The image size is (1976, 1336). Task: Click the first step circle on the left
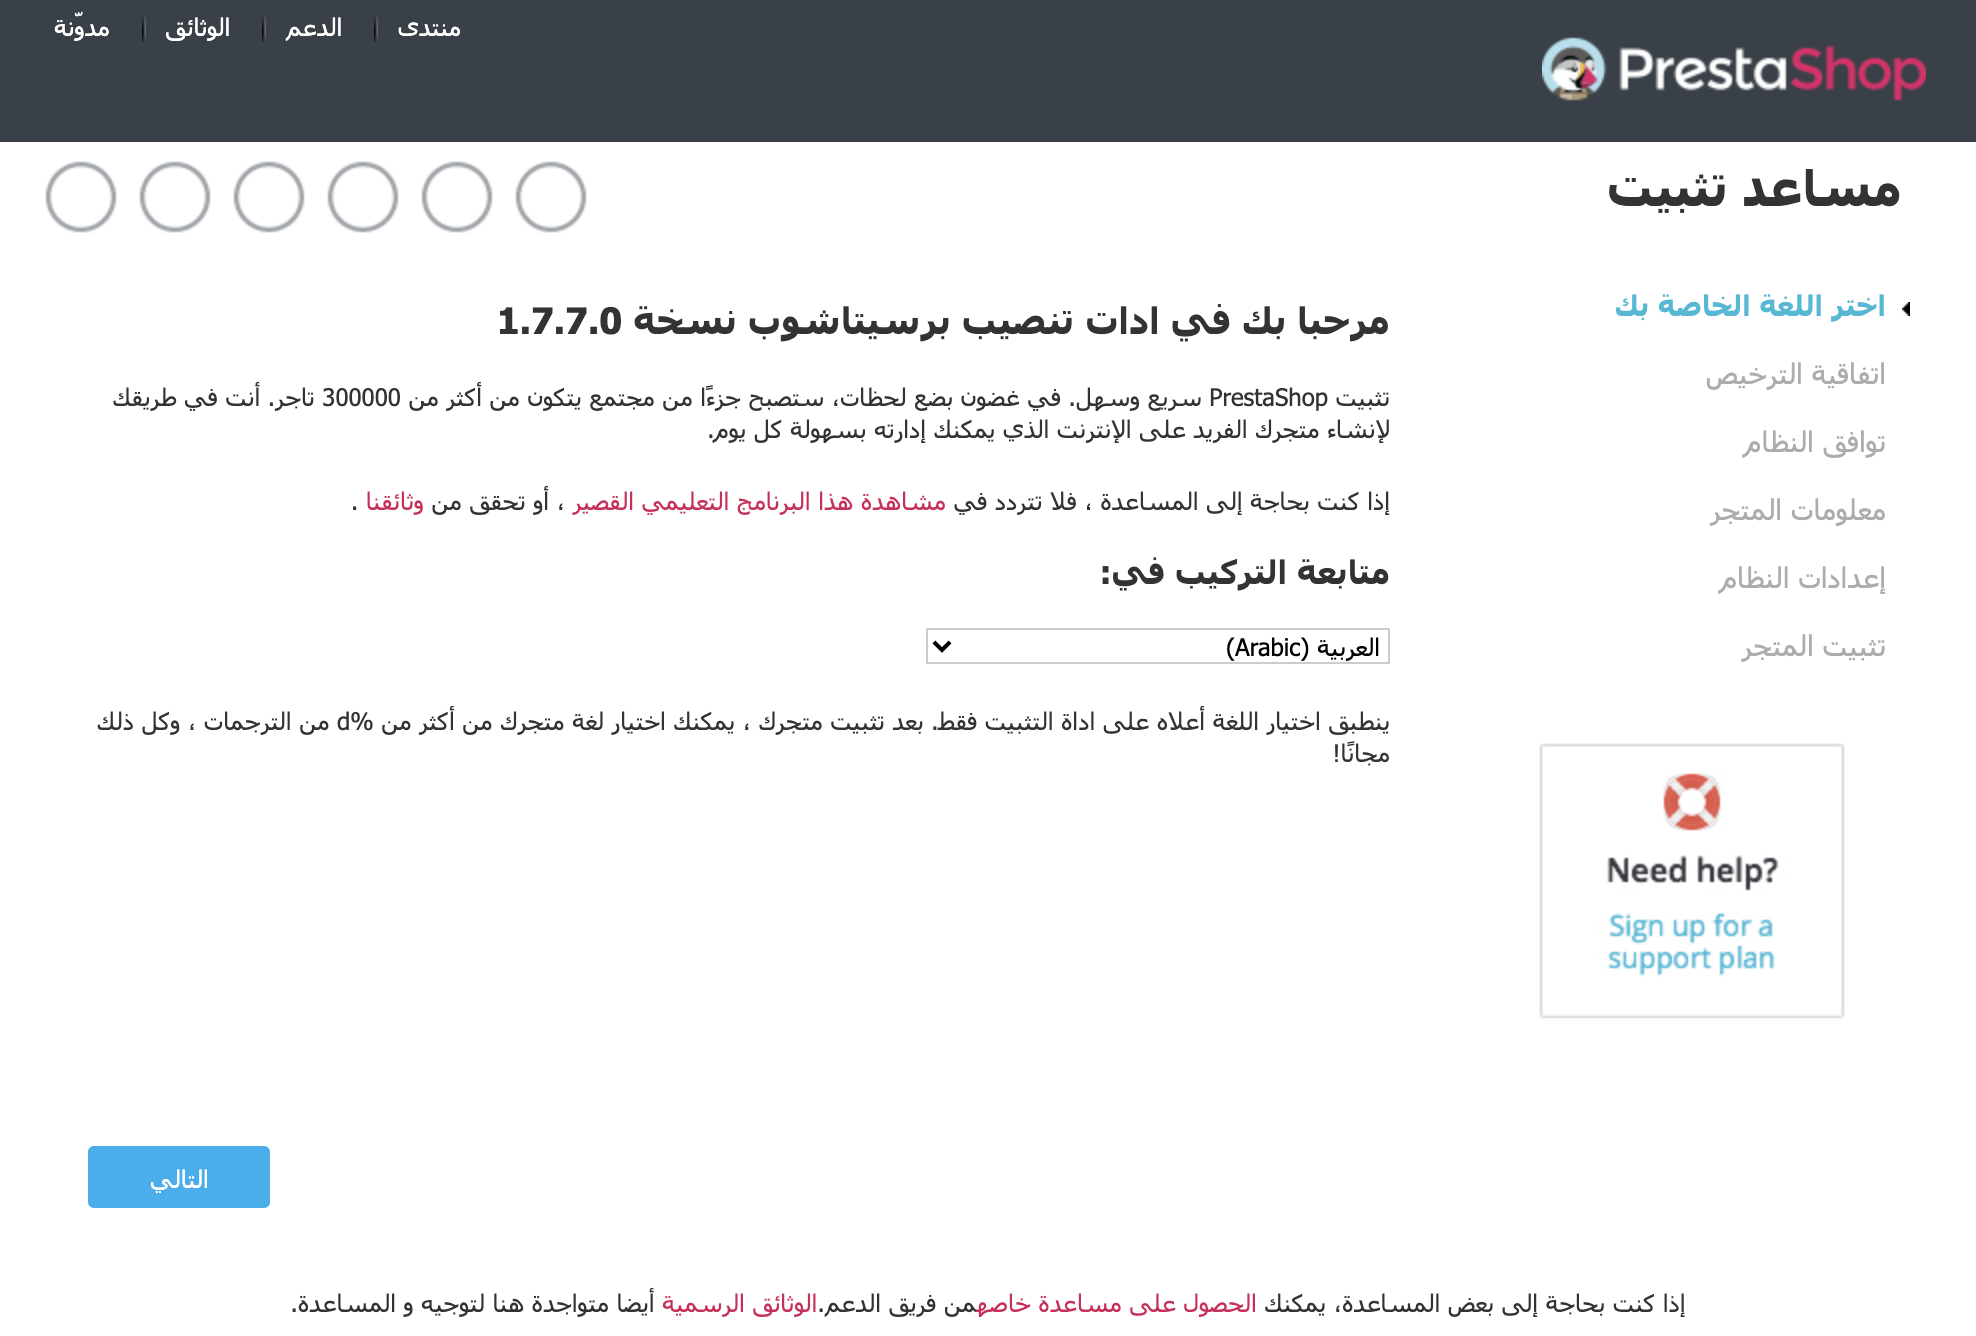click(x=81, y=197)
